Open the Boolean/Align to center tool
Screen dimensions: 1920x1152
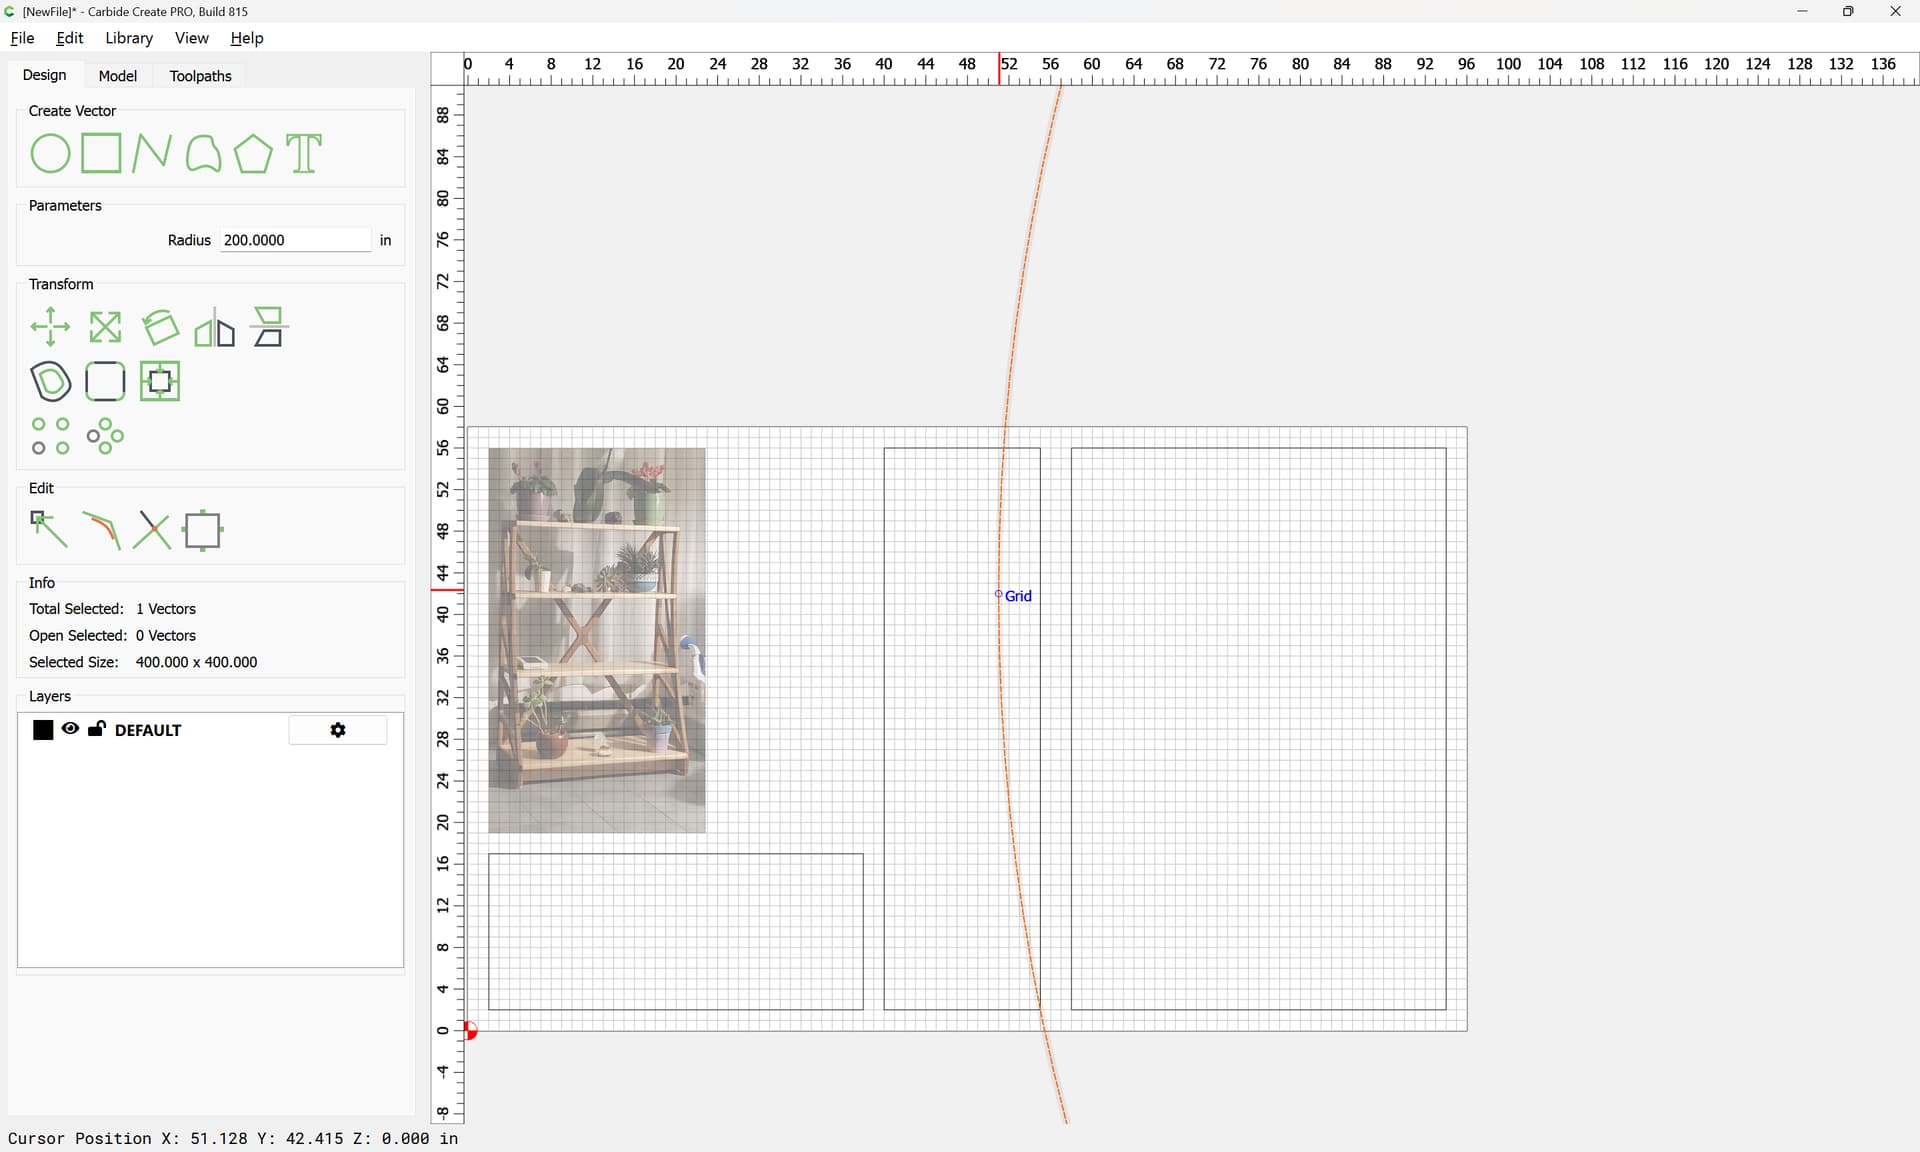pos(160,381)
